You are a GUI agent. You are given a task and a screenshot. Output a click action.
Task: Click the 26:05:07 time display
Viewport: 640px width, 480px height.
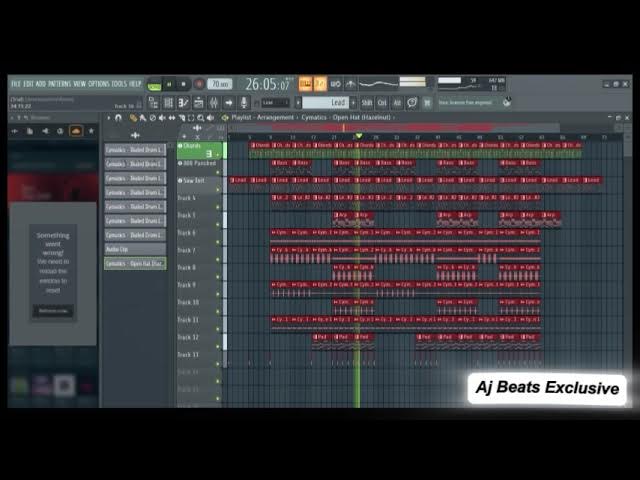tap(268, 84)
